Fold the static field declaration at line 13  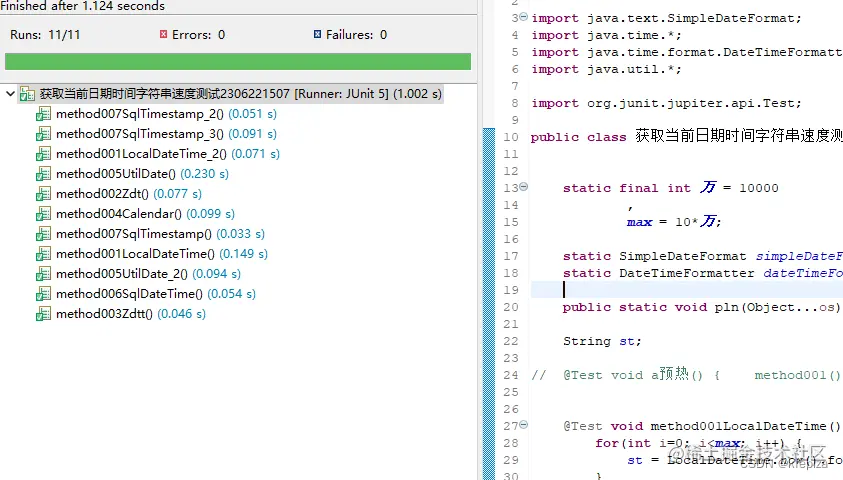[x=524, y=187]
